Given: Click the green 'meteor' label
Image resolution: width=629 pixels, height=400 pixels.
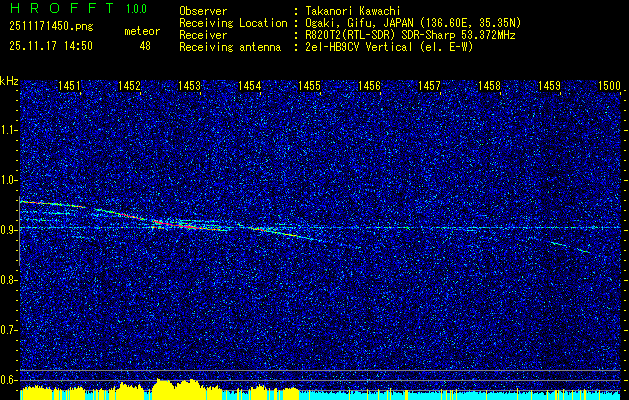Looking at the screenshot, I should pyautogui.click(x=142, y=31).
